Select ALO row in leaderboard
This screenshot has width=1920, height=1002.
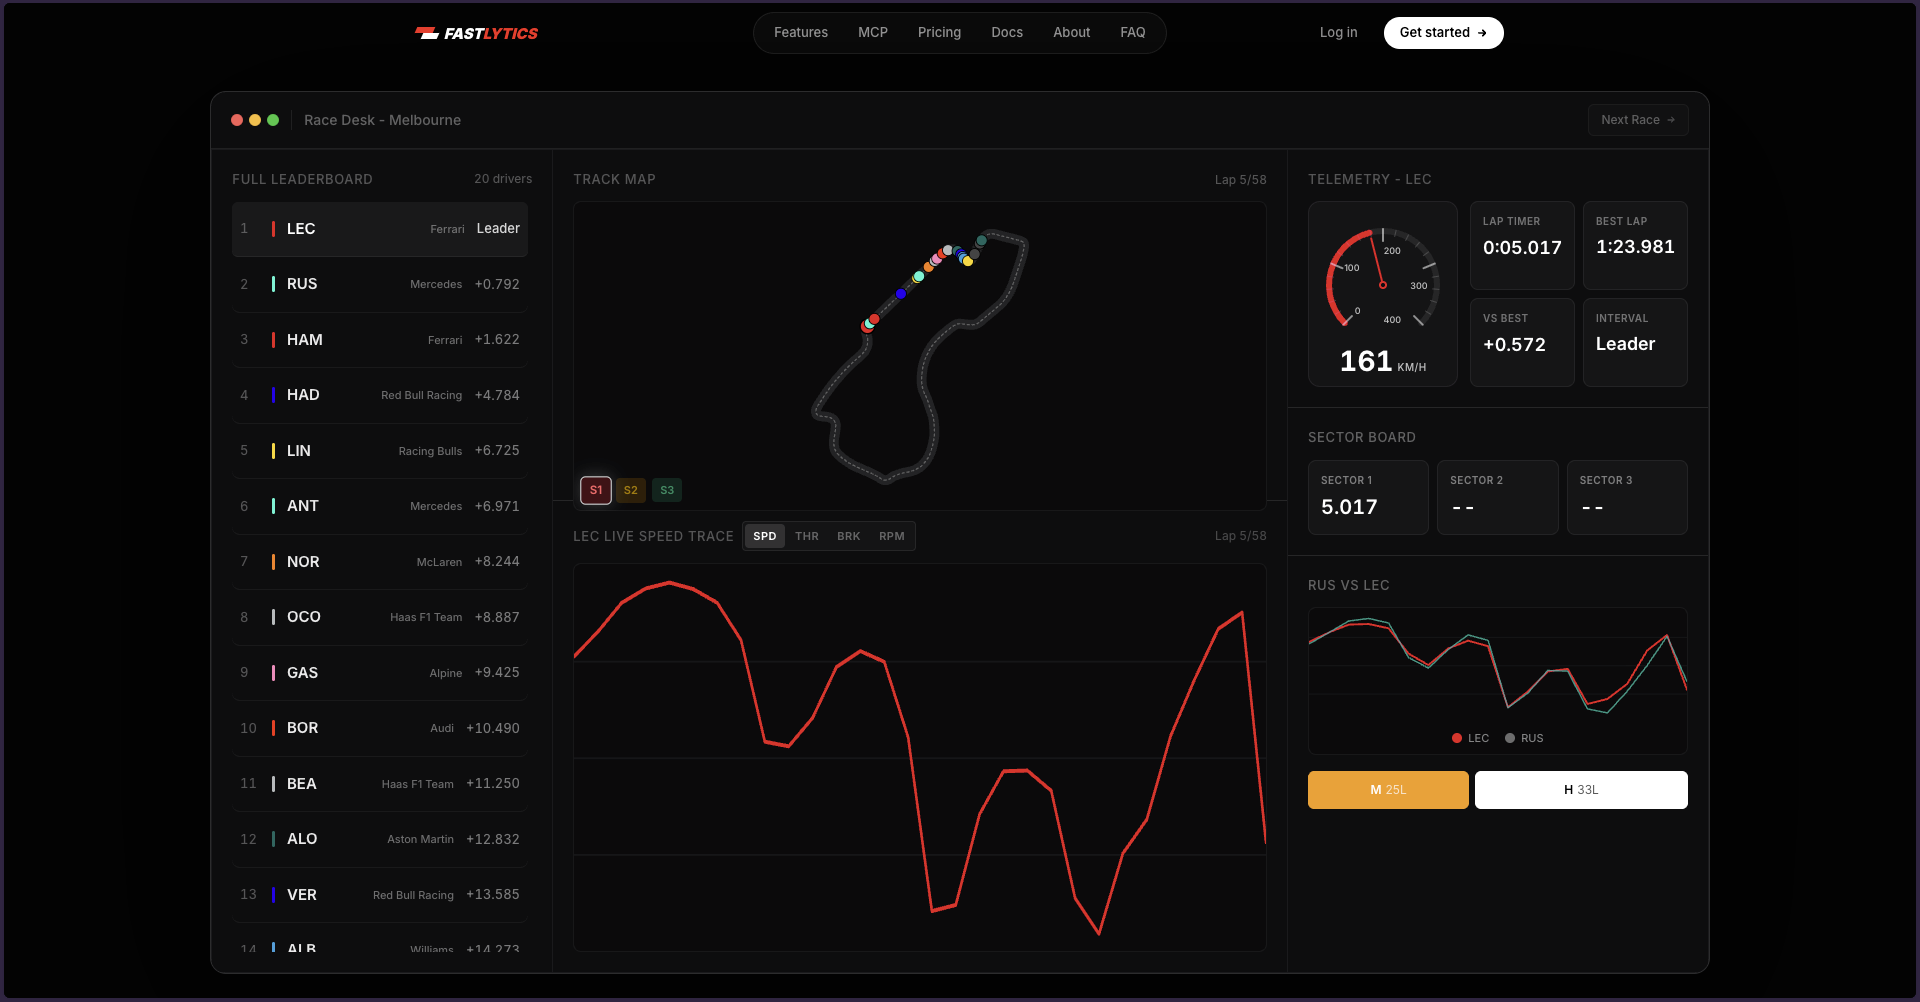pyautogui.click(x=380, y=839)
